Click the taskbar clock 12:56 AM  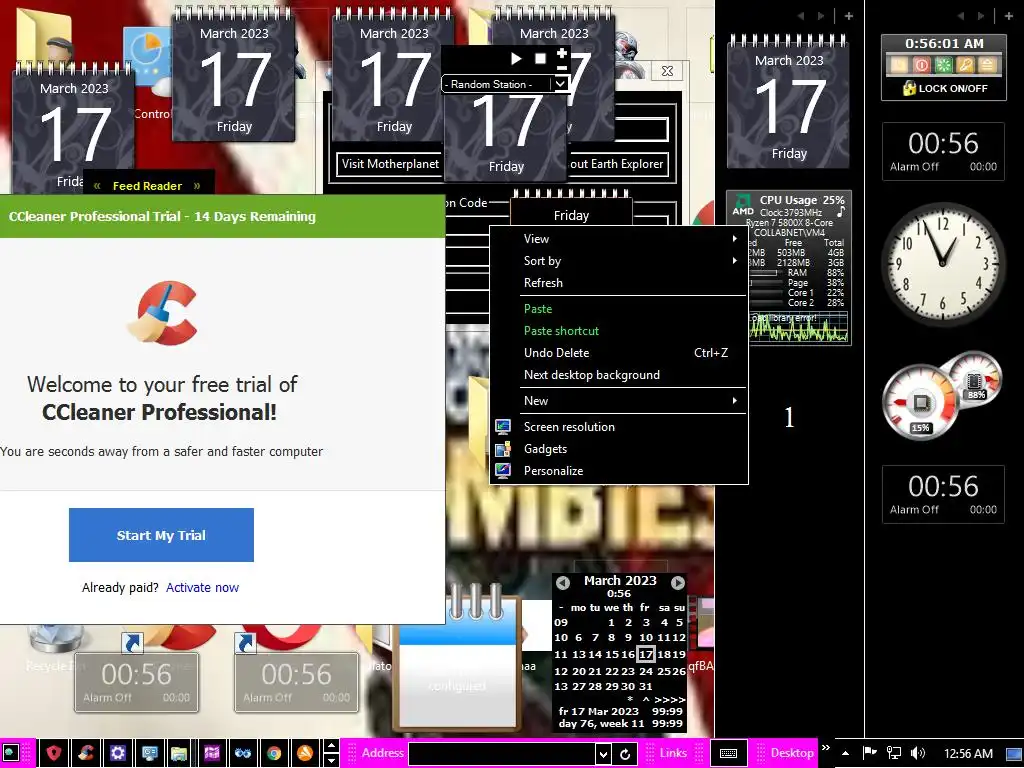coord(968,753)
